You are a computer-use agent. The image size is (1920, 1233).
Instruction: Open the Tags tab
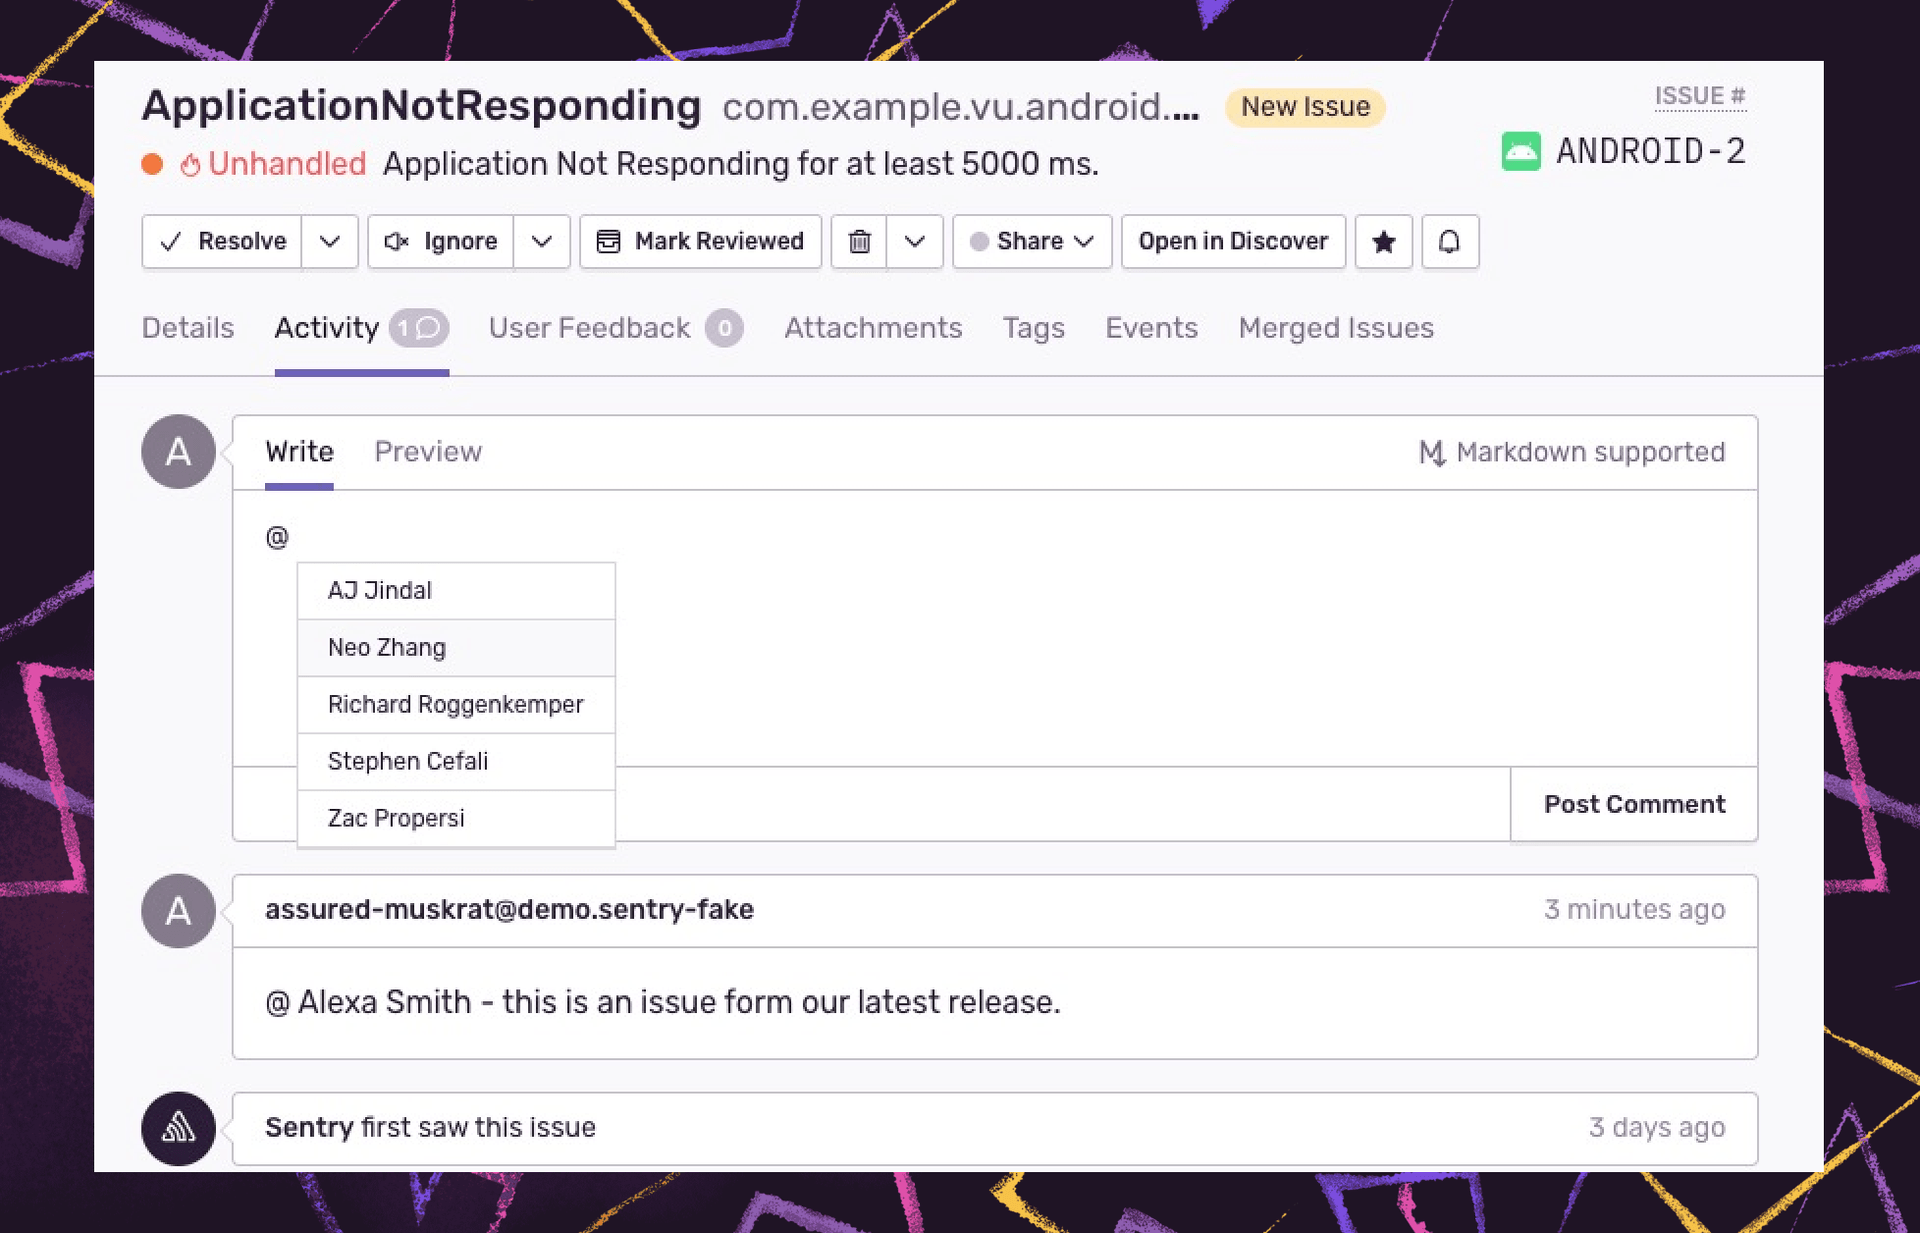tap(1033, 328)
